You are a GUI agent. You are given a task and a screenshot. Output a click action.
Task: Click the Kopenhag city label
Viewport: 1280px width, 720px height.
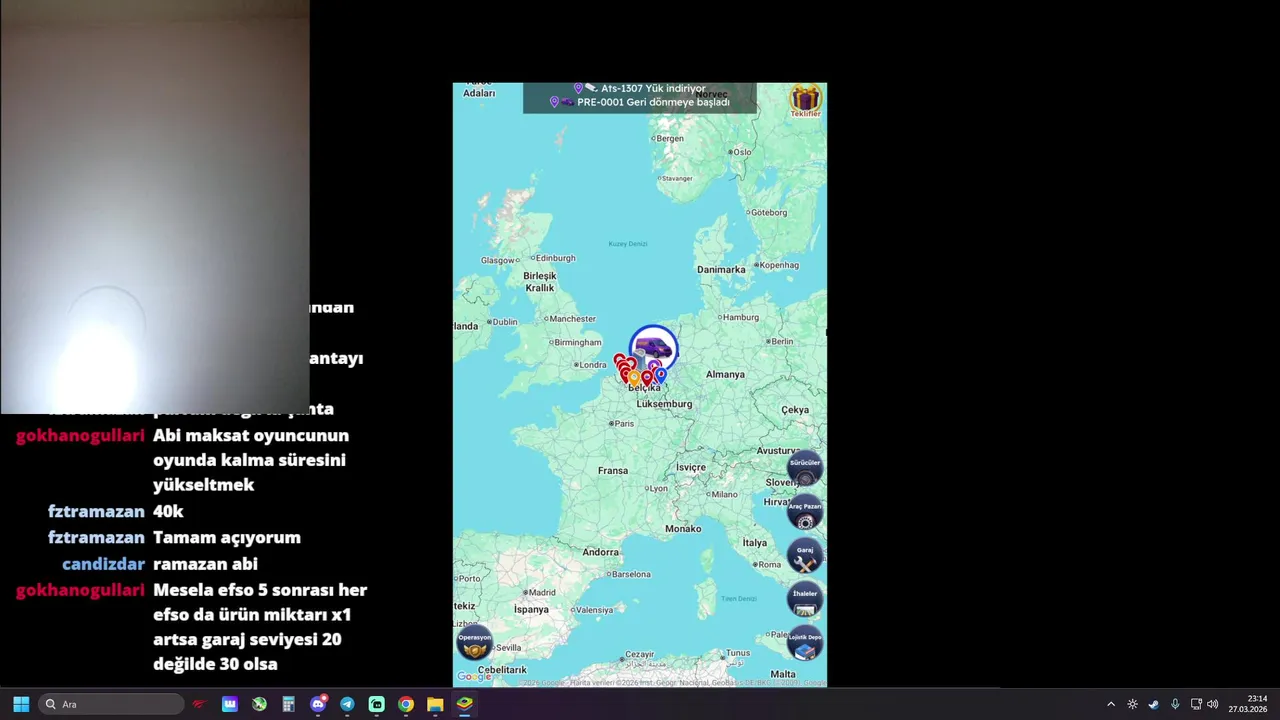tap(780, 265)
